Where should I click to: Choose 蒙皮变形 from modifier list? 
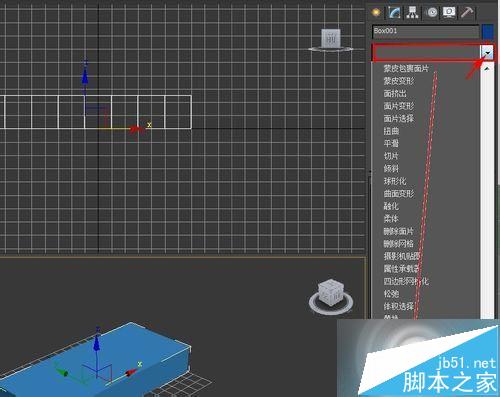(x=399, y=81)
